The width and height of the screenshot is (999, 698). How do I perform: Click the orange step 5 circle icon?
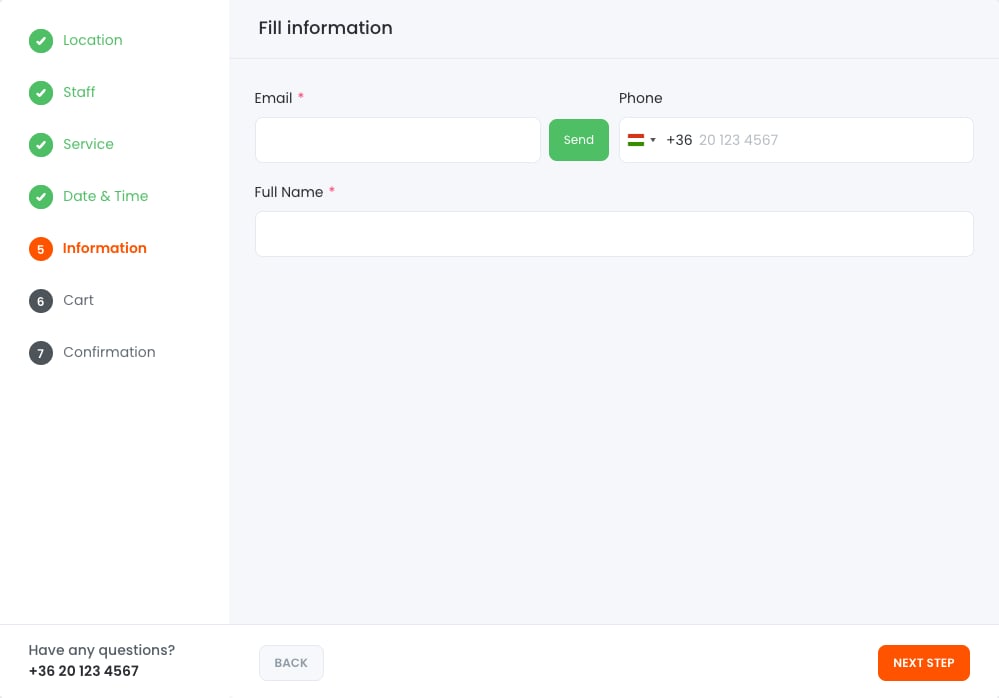pyautogui.click(x=40, y=249)
